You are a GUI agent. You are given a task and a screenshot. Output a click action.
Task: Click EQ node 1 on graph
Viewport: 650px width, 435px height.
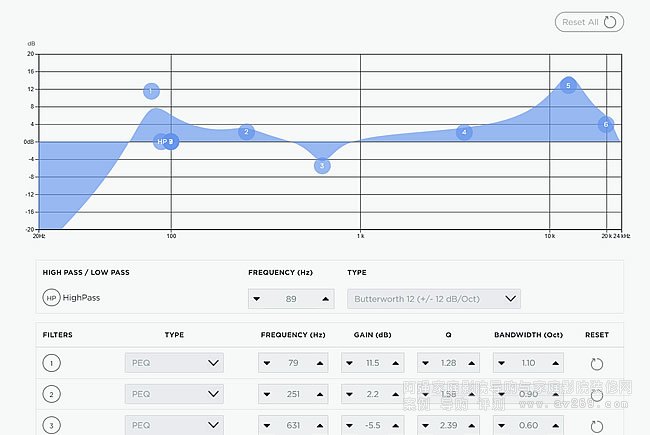151,91
